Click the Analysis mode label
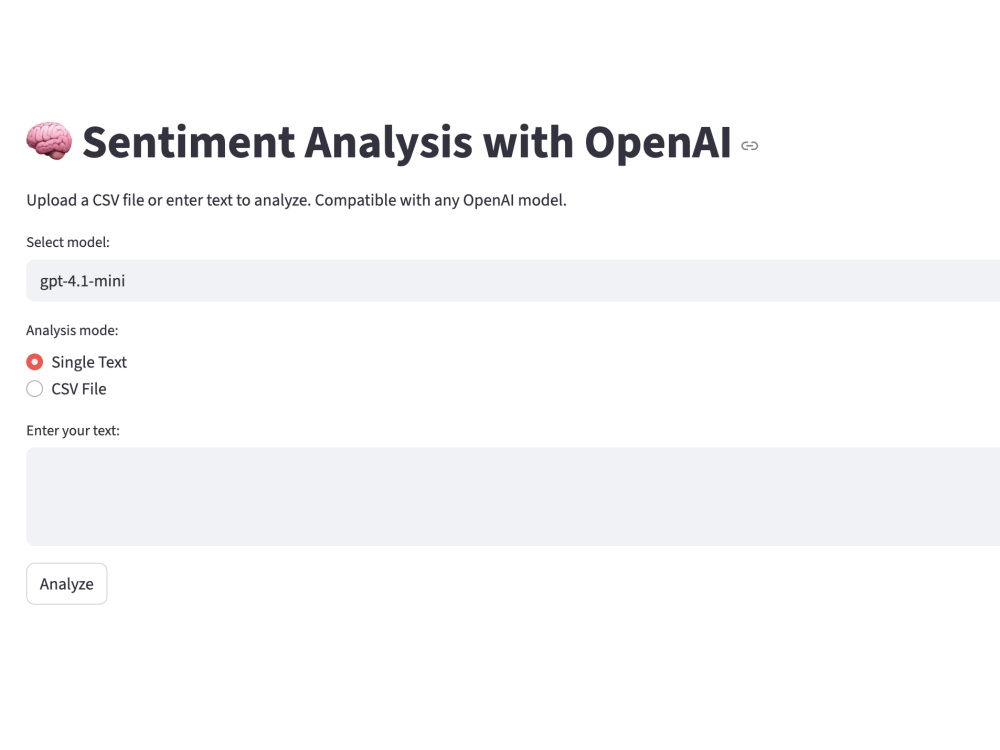Screen dimensions: 1000x750 pyautogui.click(x=72, y=330)
